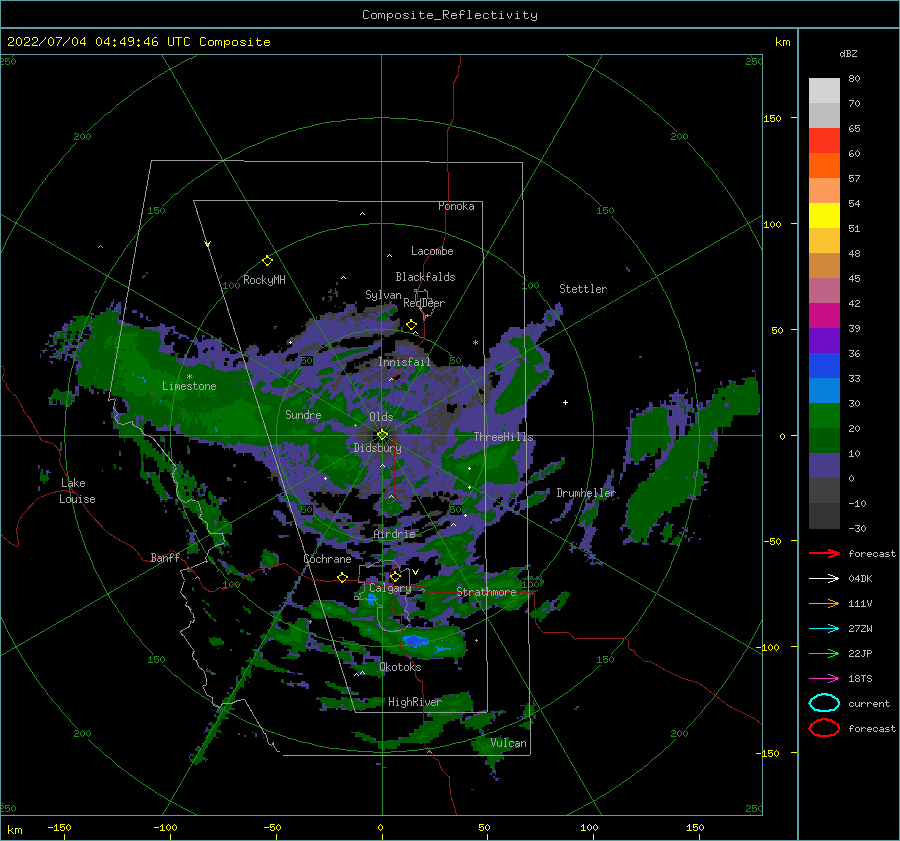Viewport: 900px width, 841px height.
Task: Click the 04DK legend text
Action: 860,579
